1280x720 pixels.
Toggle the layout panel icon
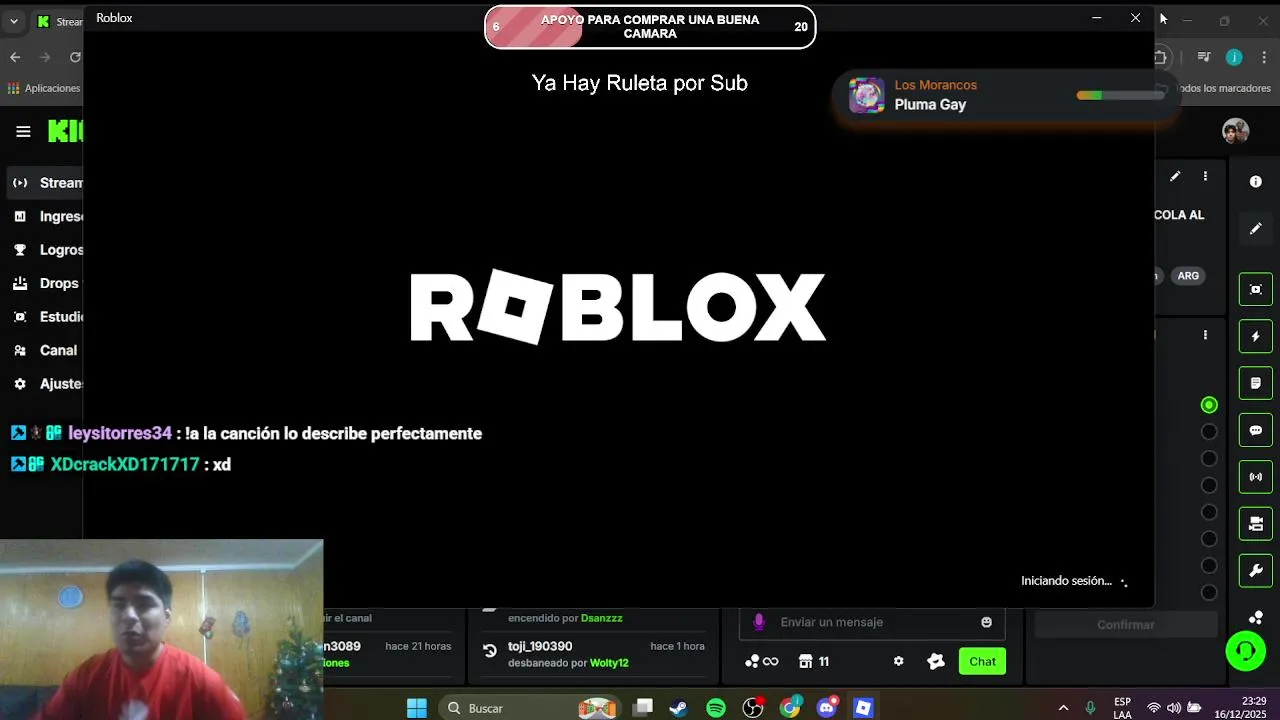pyautogui.click(x=1256, y=524)
